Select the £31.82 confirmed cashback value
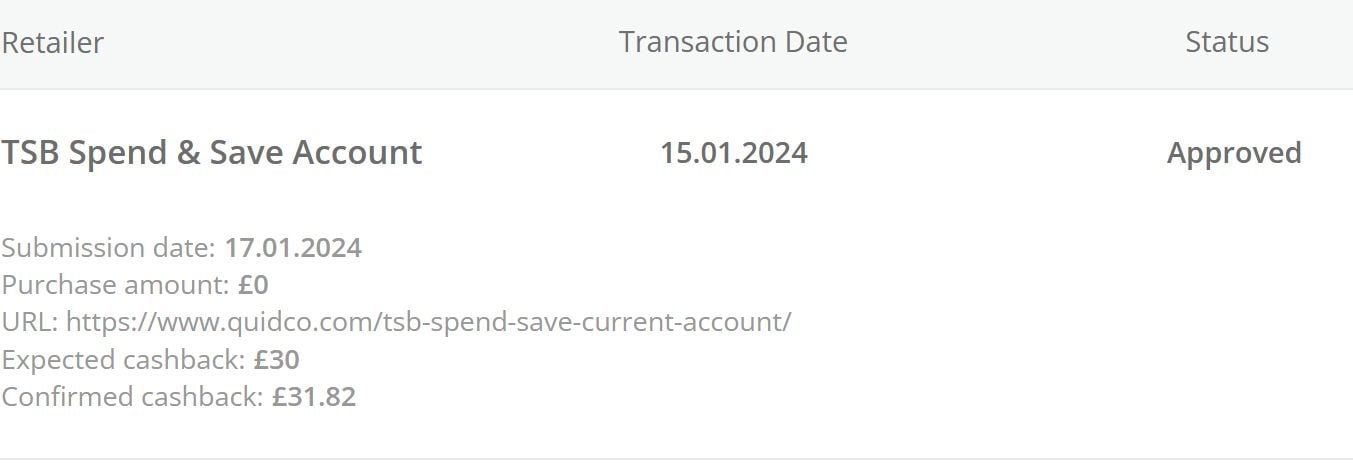 (313, 396)
